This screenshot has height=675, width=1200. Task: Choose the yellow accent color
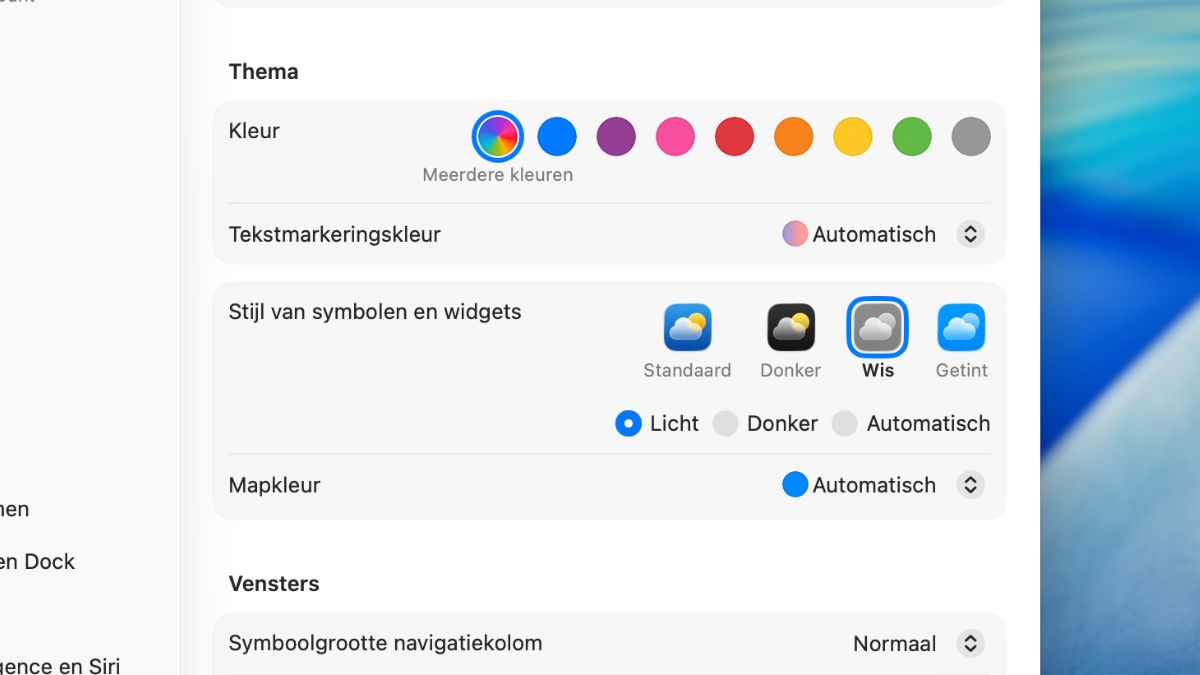coord(853,137)
